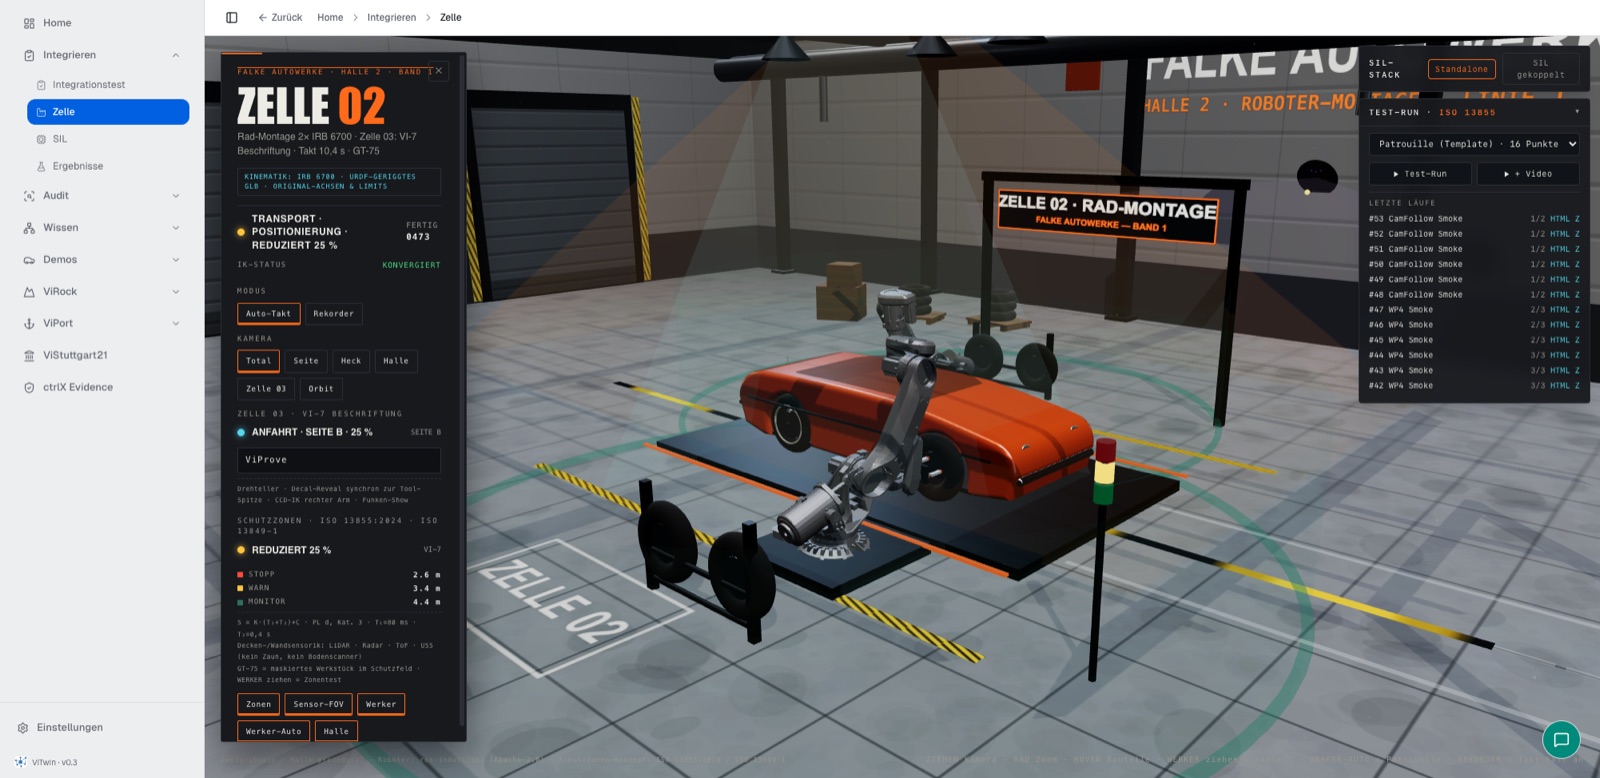Toggle the Werker-Auto option
Screen dimensions: 1600x778
[x=273, y=731]
